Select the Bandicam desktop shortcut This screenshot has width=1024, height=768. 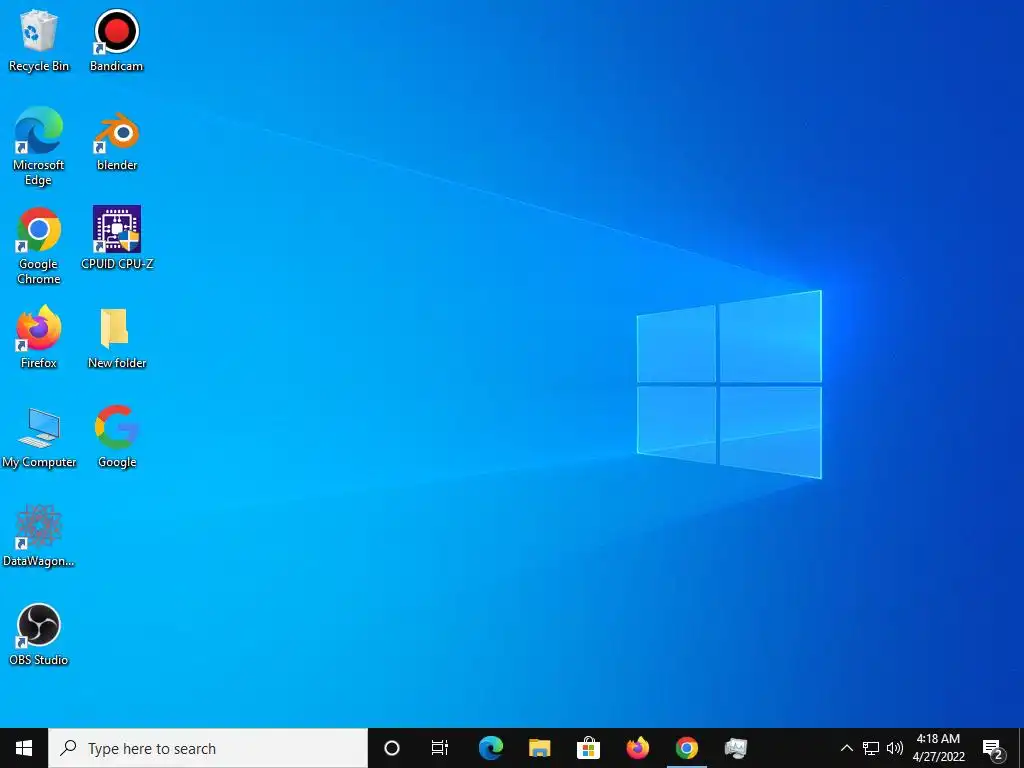[116, 40]
